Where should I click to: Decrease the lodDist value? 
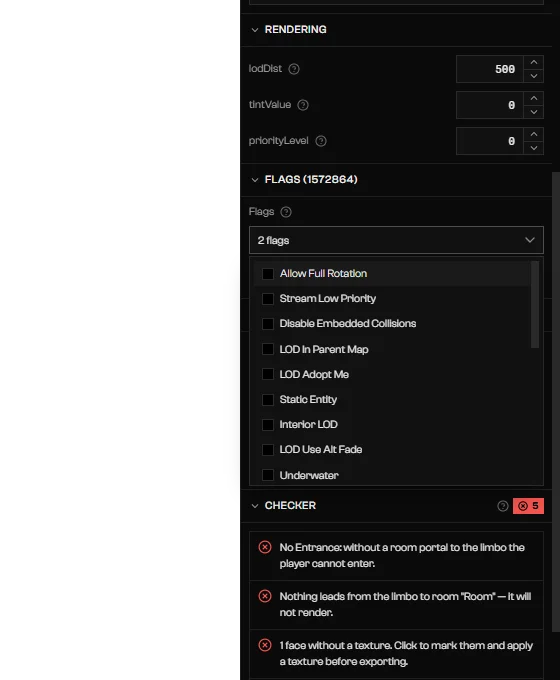click(534, 76)
